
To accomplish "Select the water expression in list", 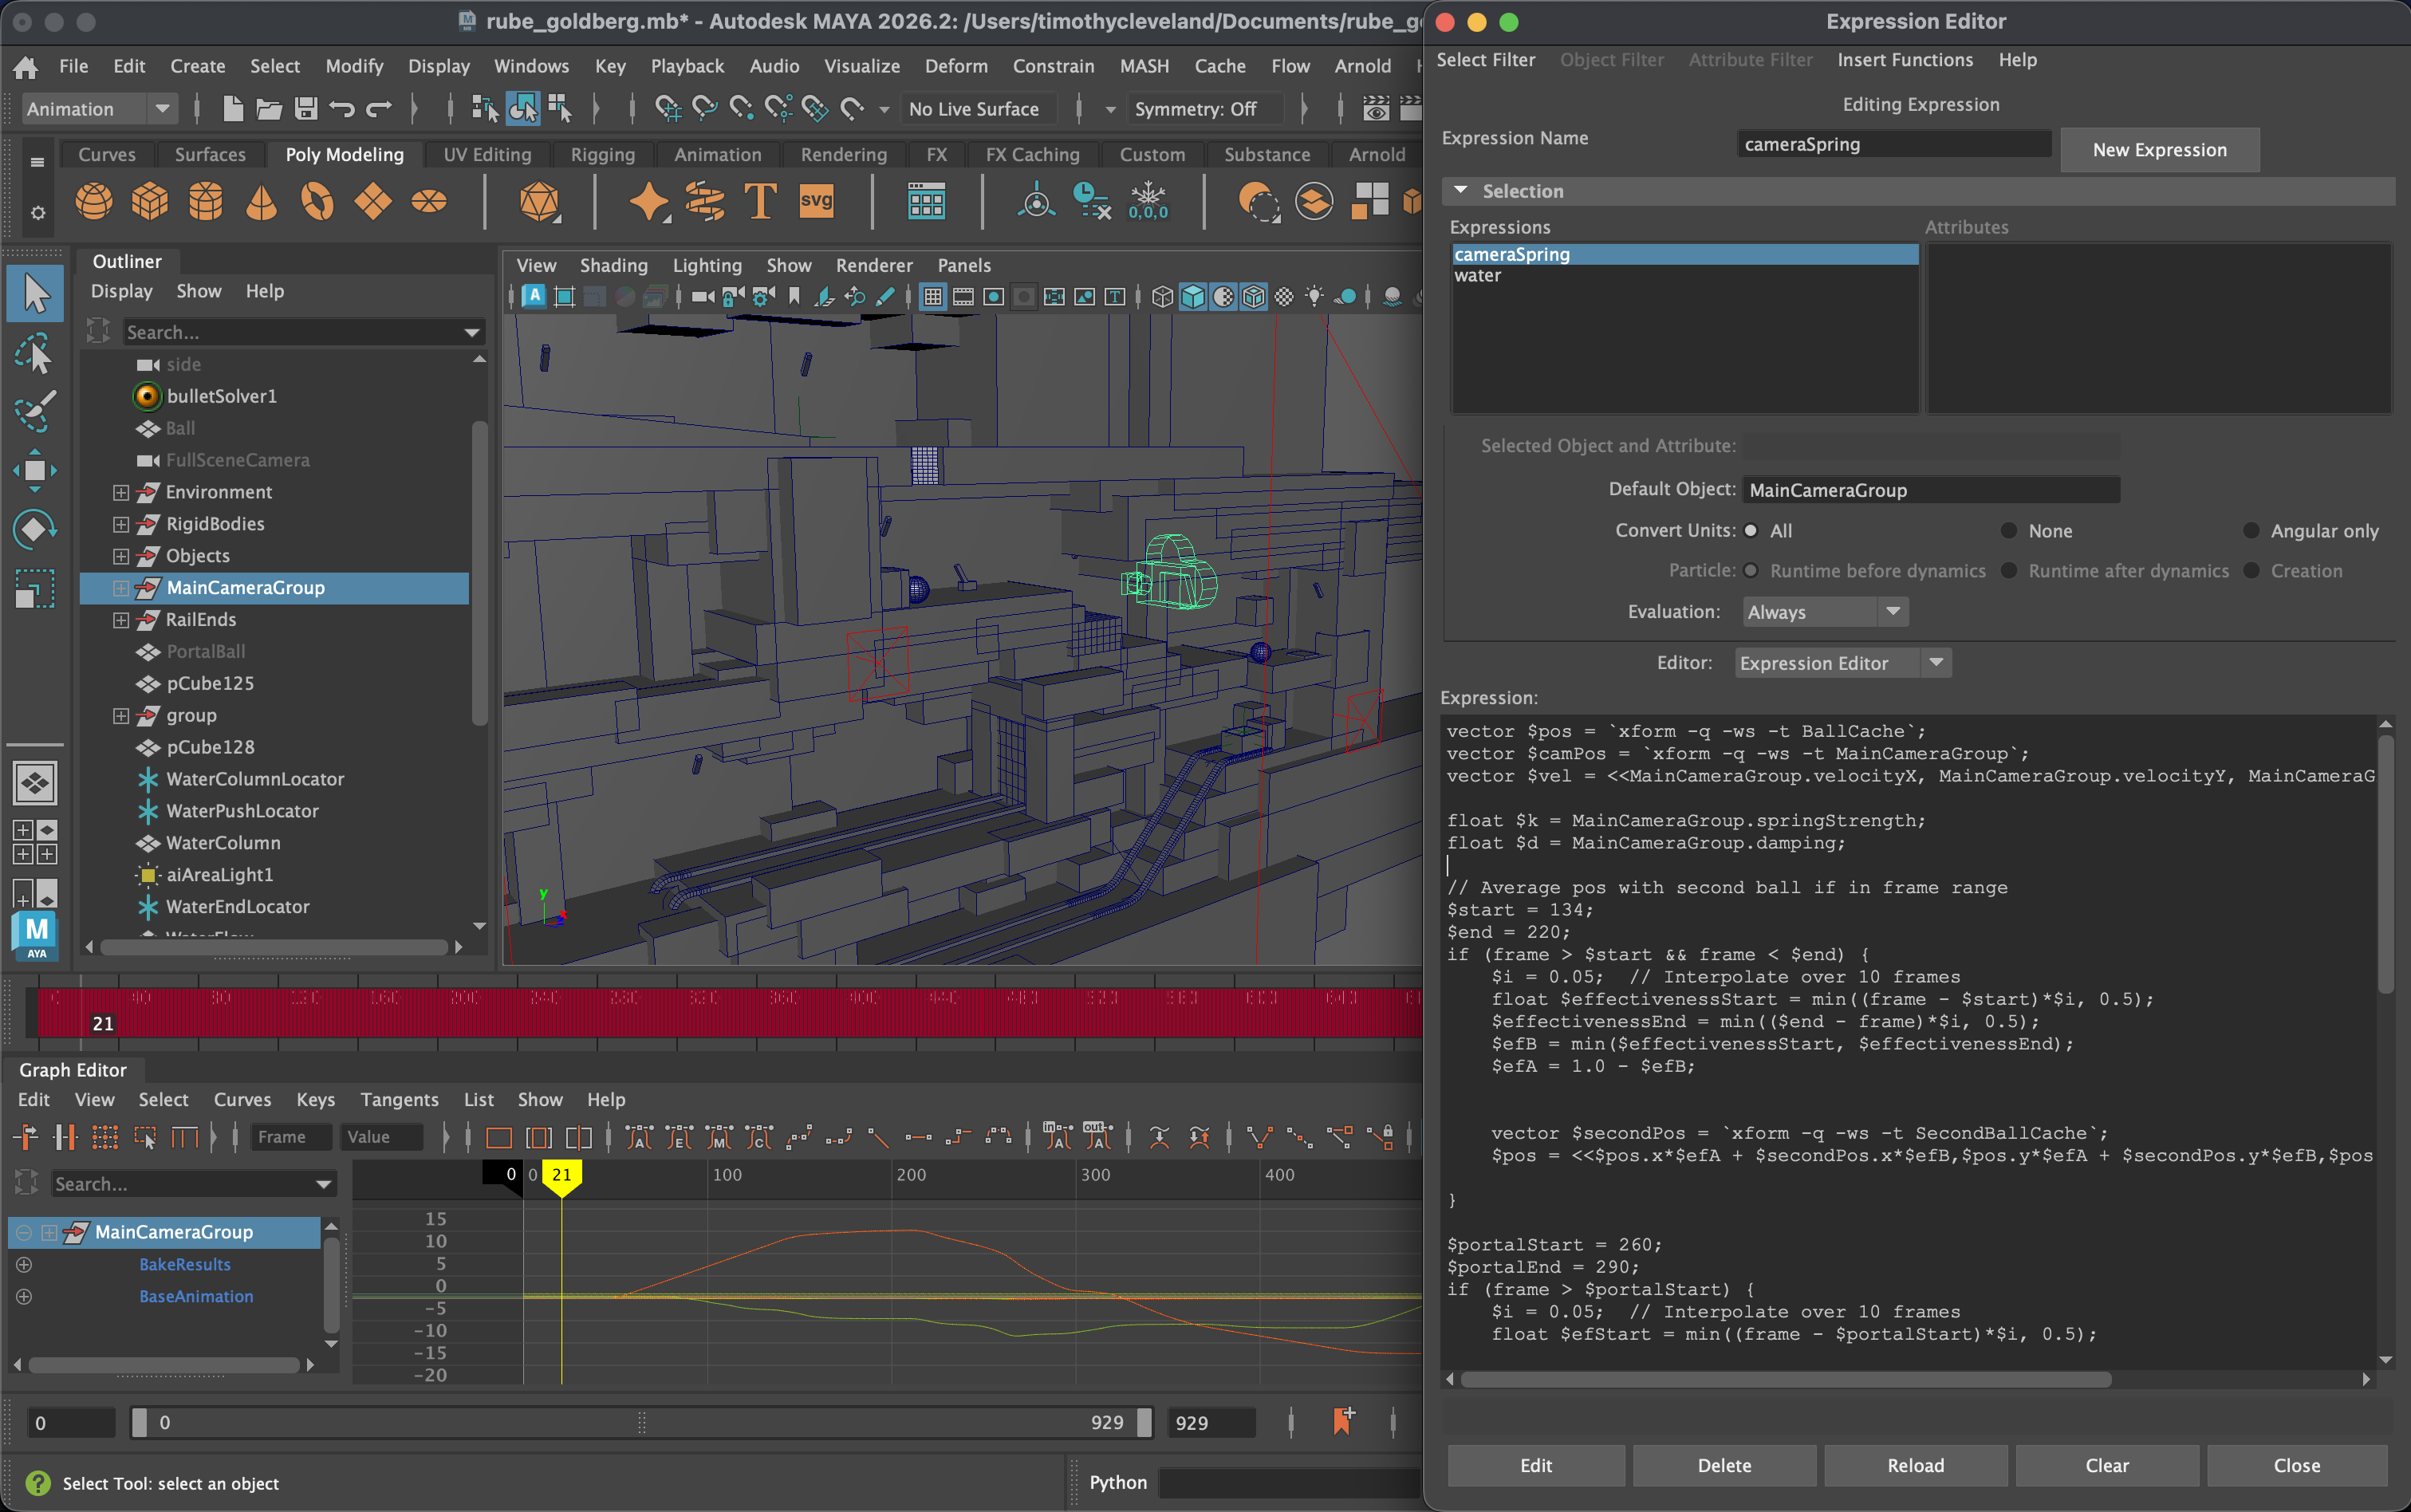I will point(1478,276).
